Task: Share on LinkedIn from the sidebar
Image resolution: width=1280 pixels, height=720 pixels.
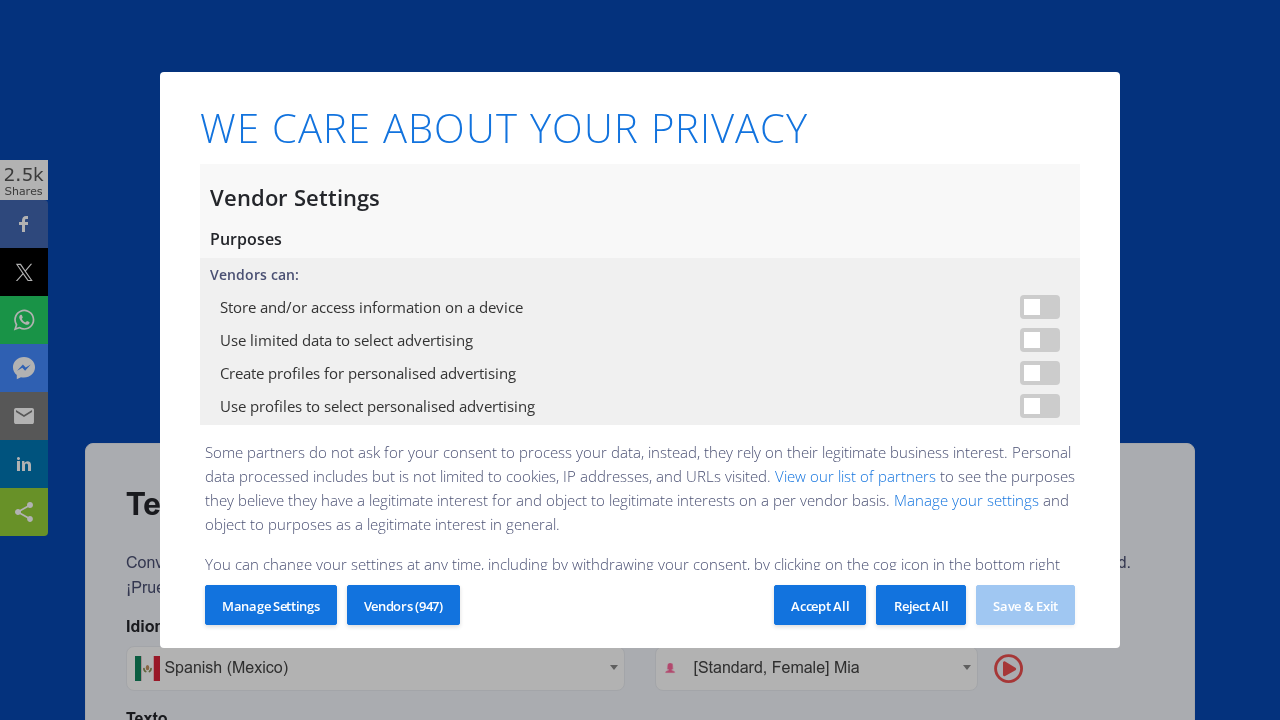Action: pyautogui.click(x=24, y=464)
